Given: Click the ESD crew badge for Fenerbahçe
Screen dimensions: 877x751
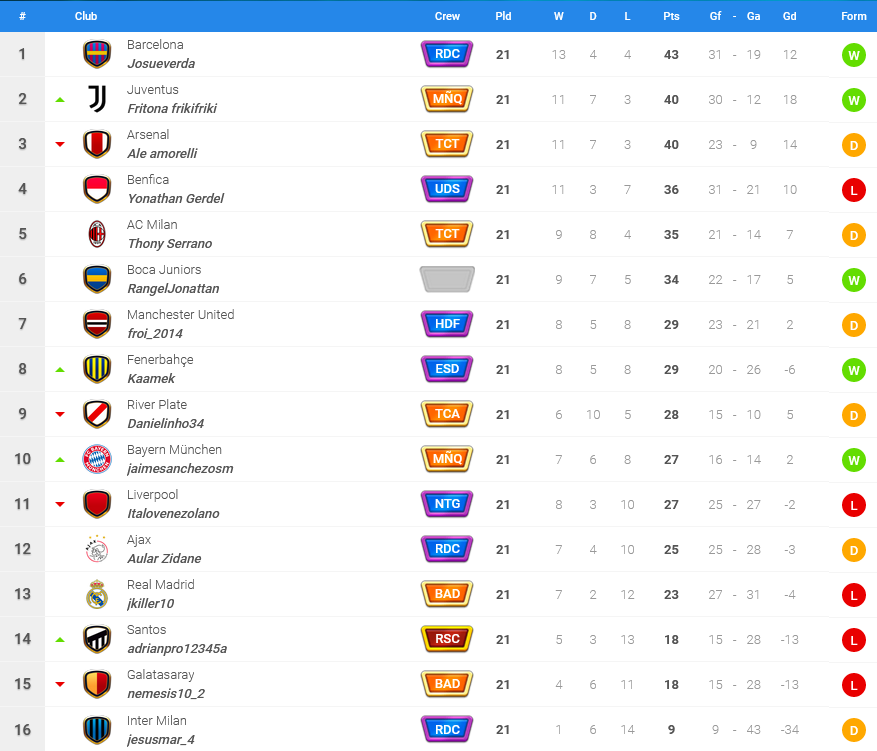Looking at the screenshot, I should coord(447,369).
